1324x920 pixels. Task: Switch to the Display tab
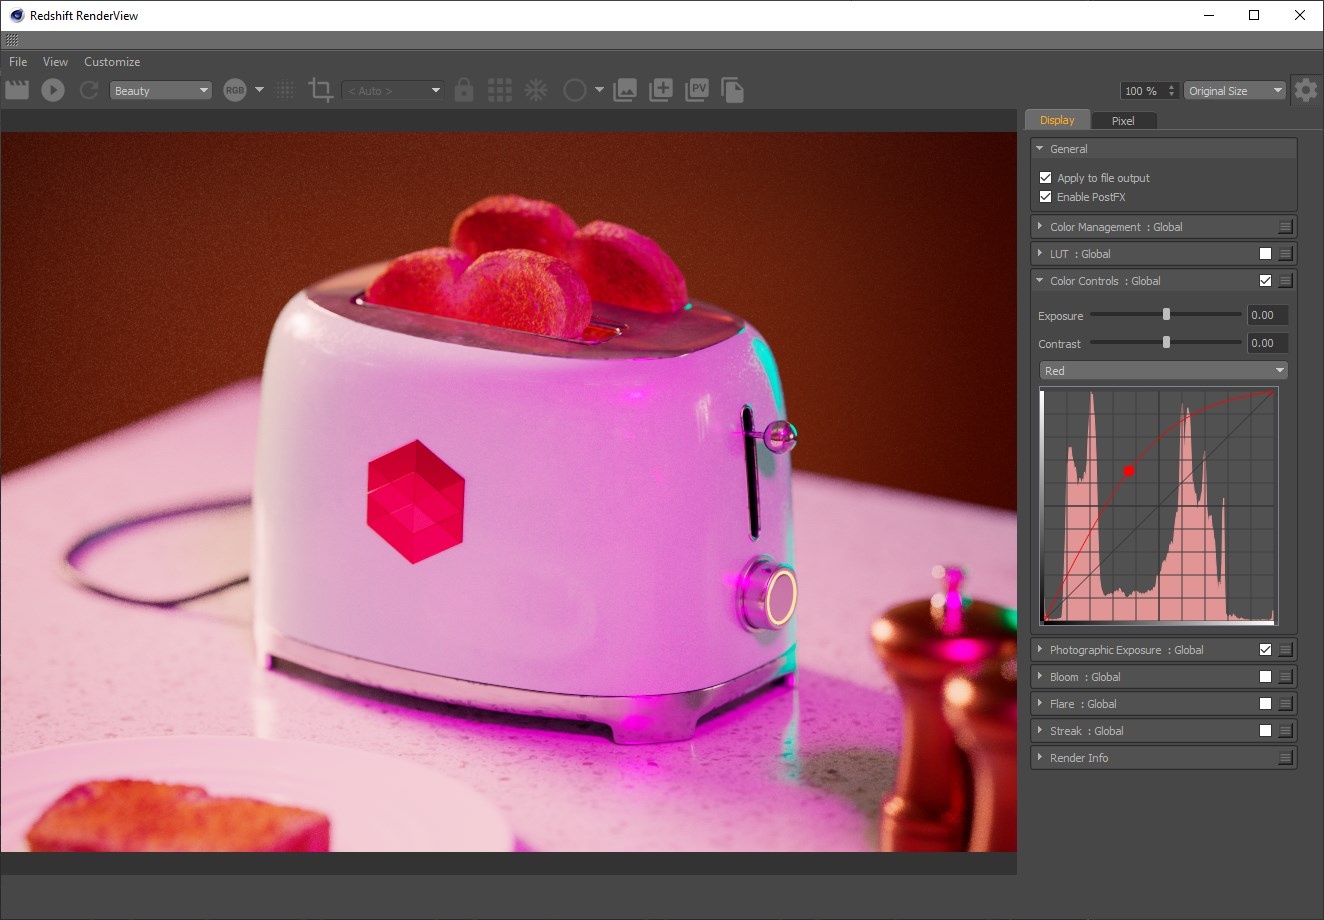(1057, 120)
